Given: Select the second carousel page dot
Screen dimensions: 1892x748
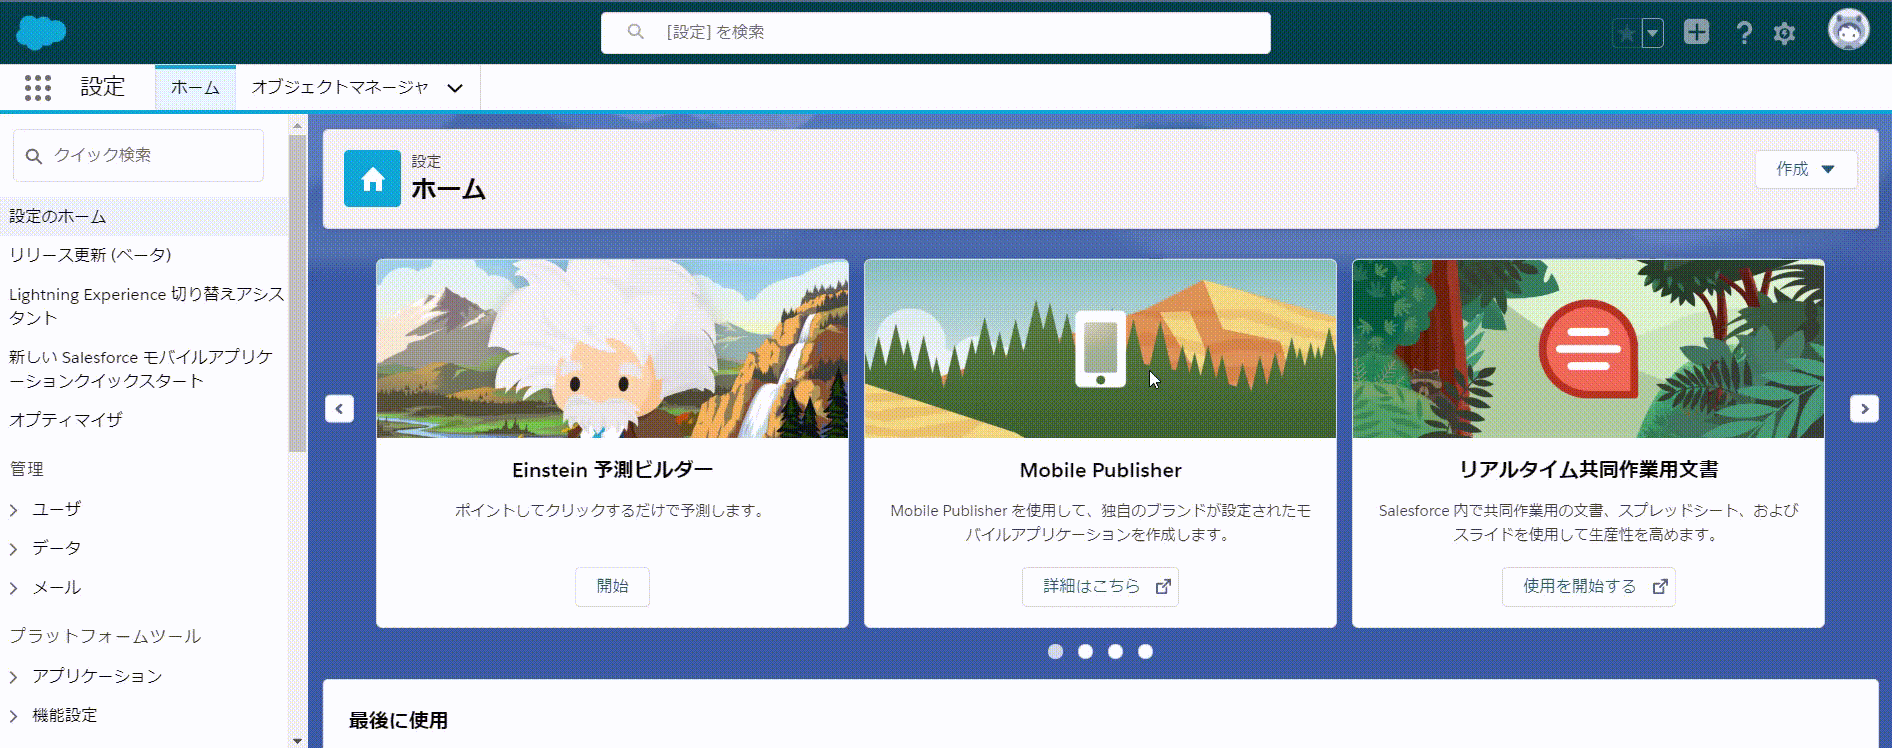Looking at the screenshot, I should 1085,652.
